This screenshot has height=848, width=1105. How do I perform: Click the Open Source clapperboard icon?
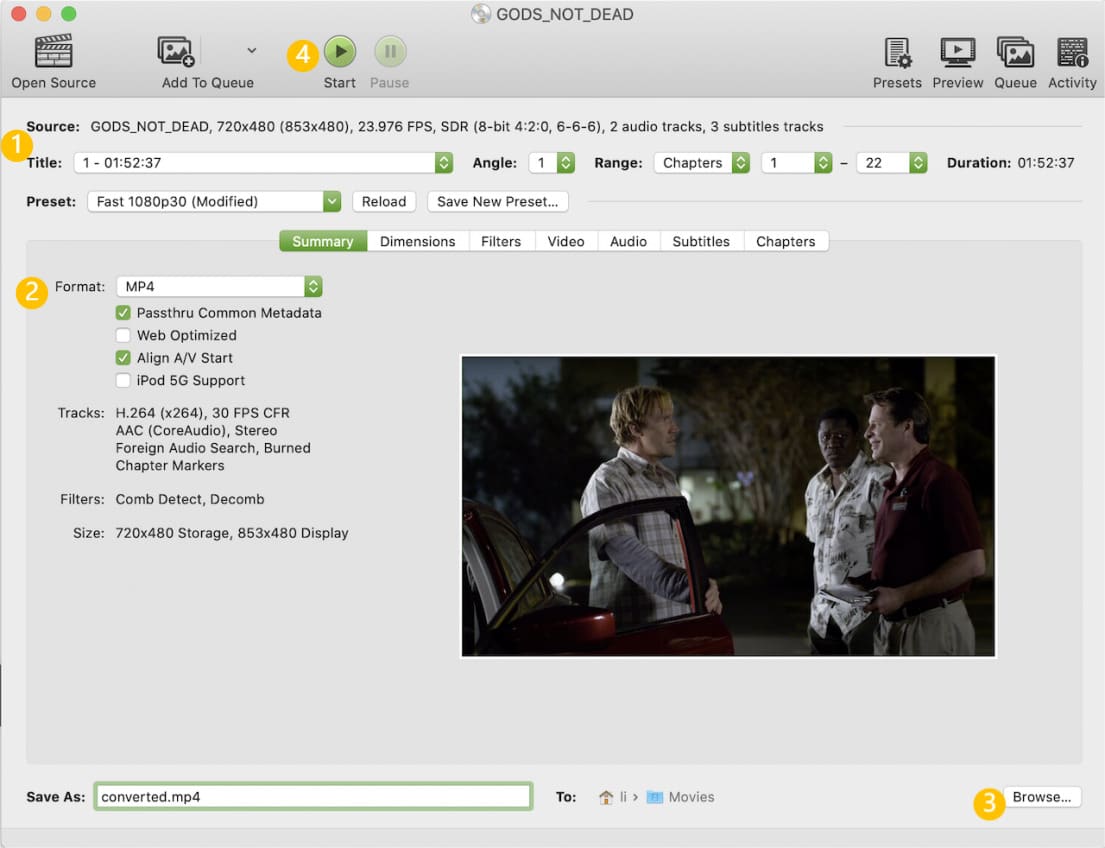click(53, 52)
